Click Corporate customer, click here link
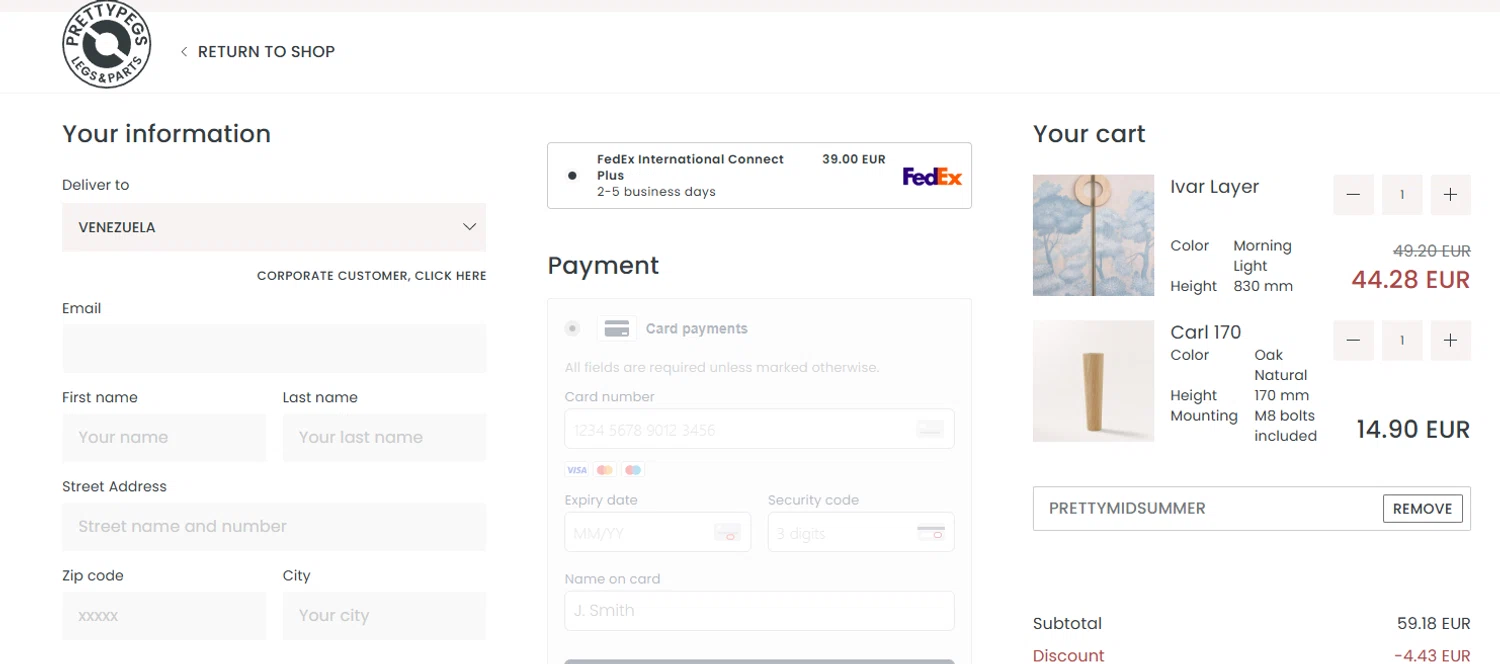This screenshot has height=664, width=1500. tap(372, 276)
